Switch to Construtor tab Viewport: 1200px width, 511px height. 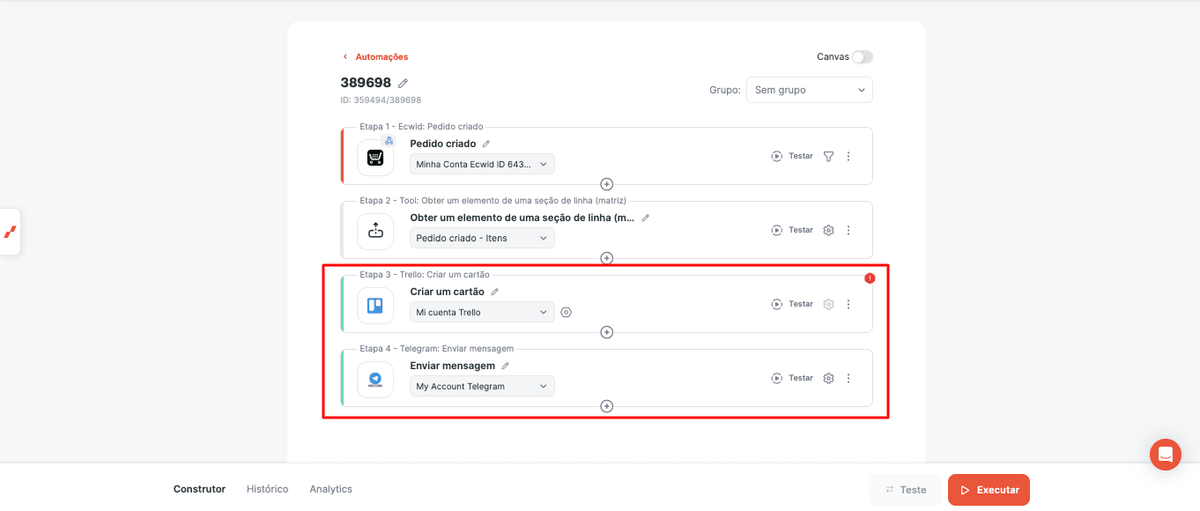[x=199, y=489]
